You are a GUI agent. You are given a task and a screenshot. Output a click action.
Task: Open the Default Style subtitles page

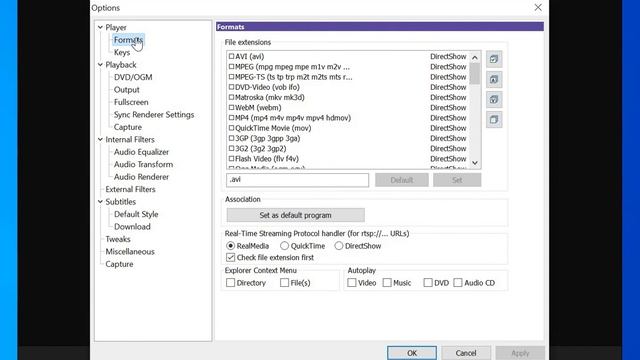pos(136,214)
